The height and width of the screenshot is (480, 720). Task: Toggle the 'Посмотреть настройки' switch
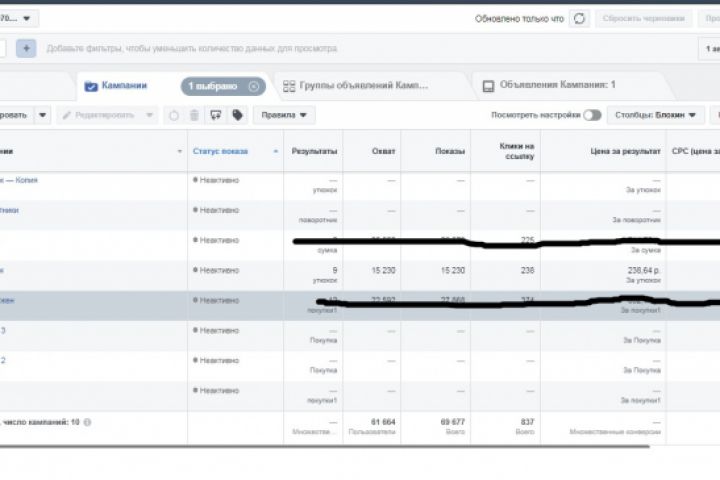tap(592, 115)
